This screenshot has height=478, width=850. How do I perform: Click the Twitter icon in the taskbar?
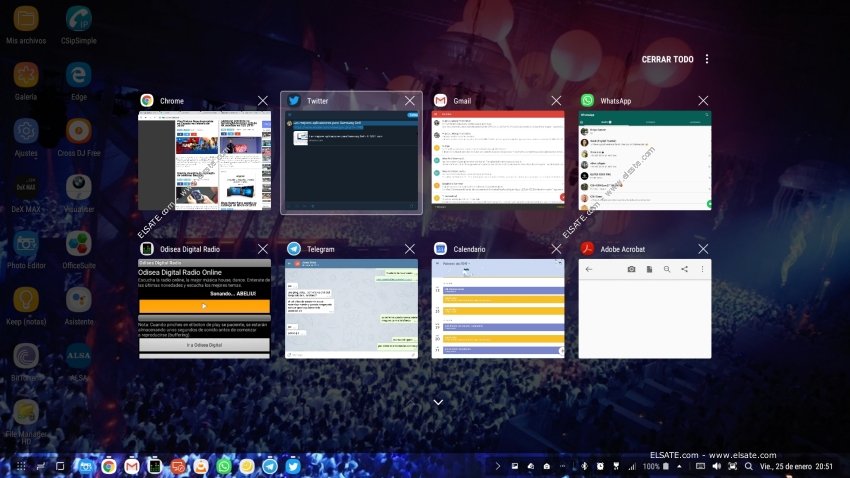pyautogui.click(x=293, y=466)
